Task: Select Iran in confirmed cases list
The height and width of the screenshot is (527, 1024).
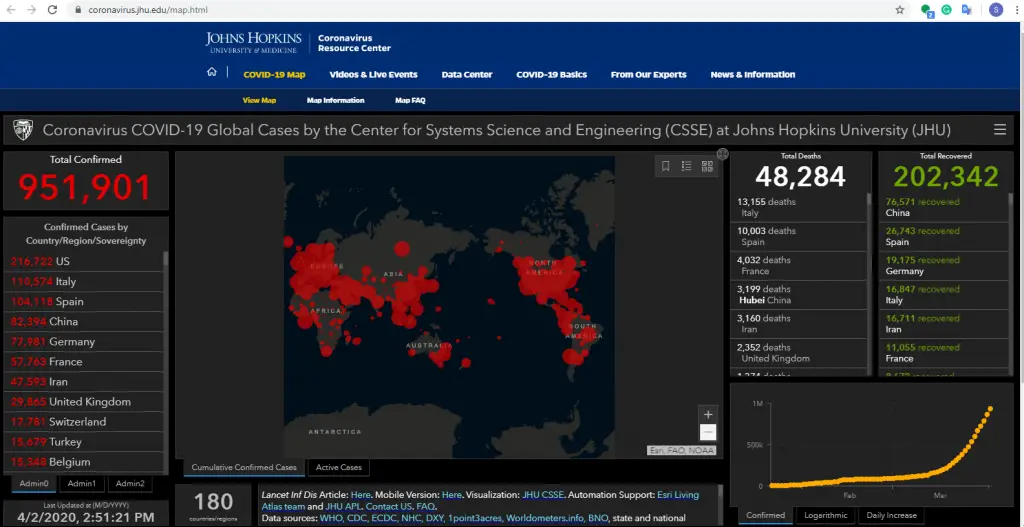Action: click(84, 381)
